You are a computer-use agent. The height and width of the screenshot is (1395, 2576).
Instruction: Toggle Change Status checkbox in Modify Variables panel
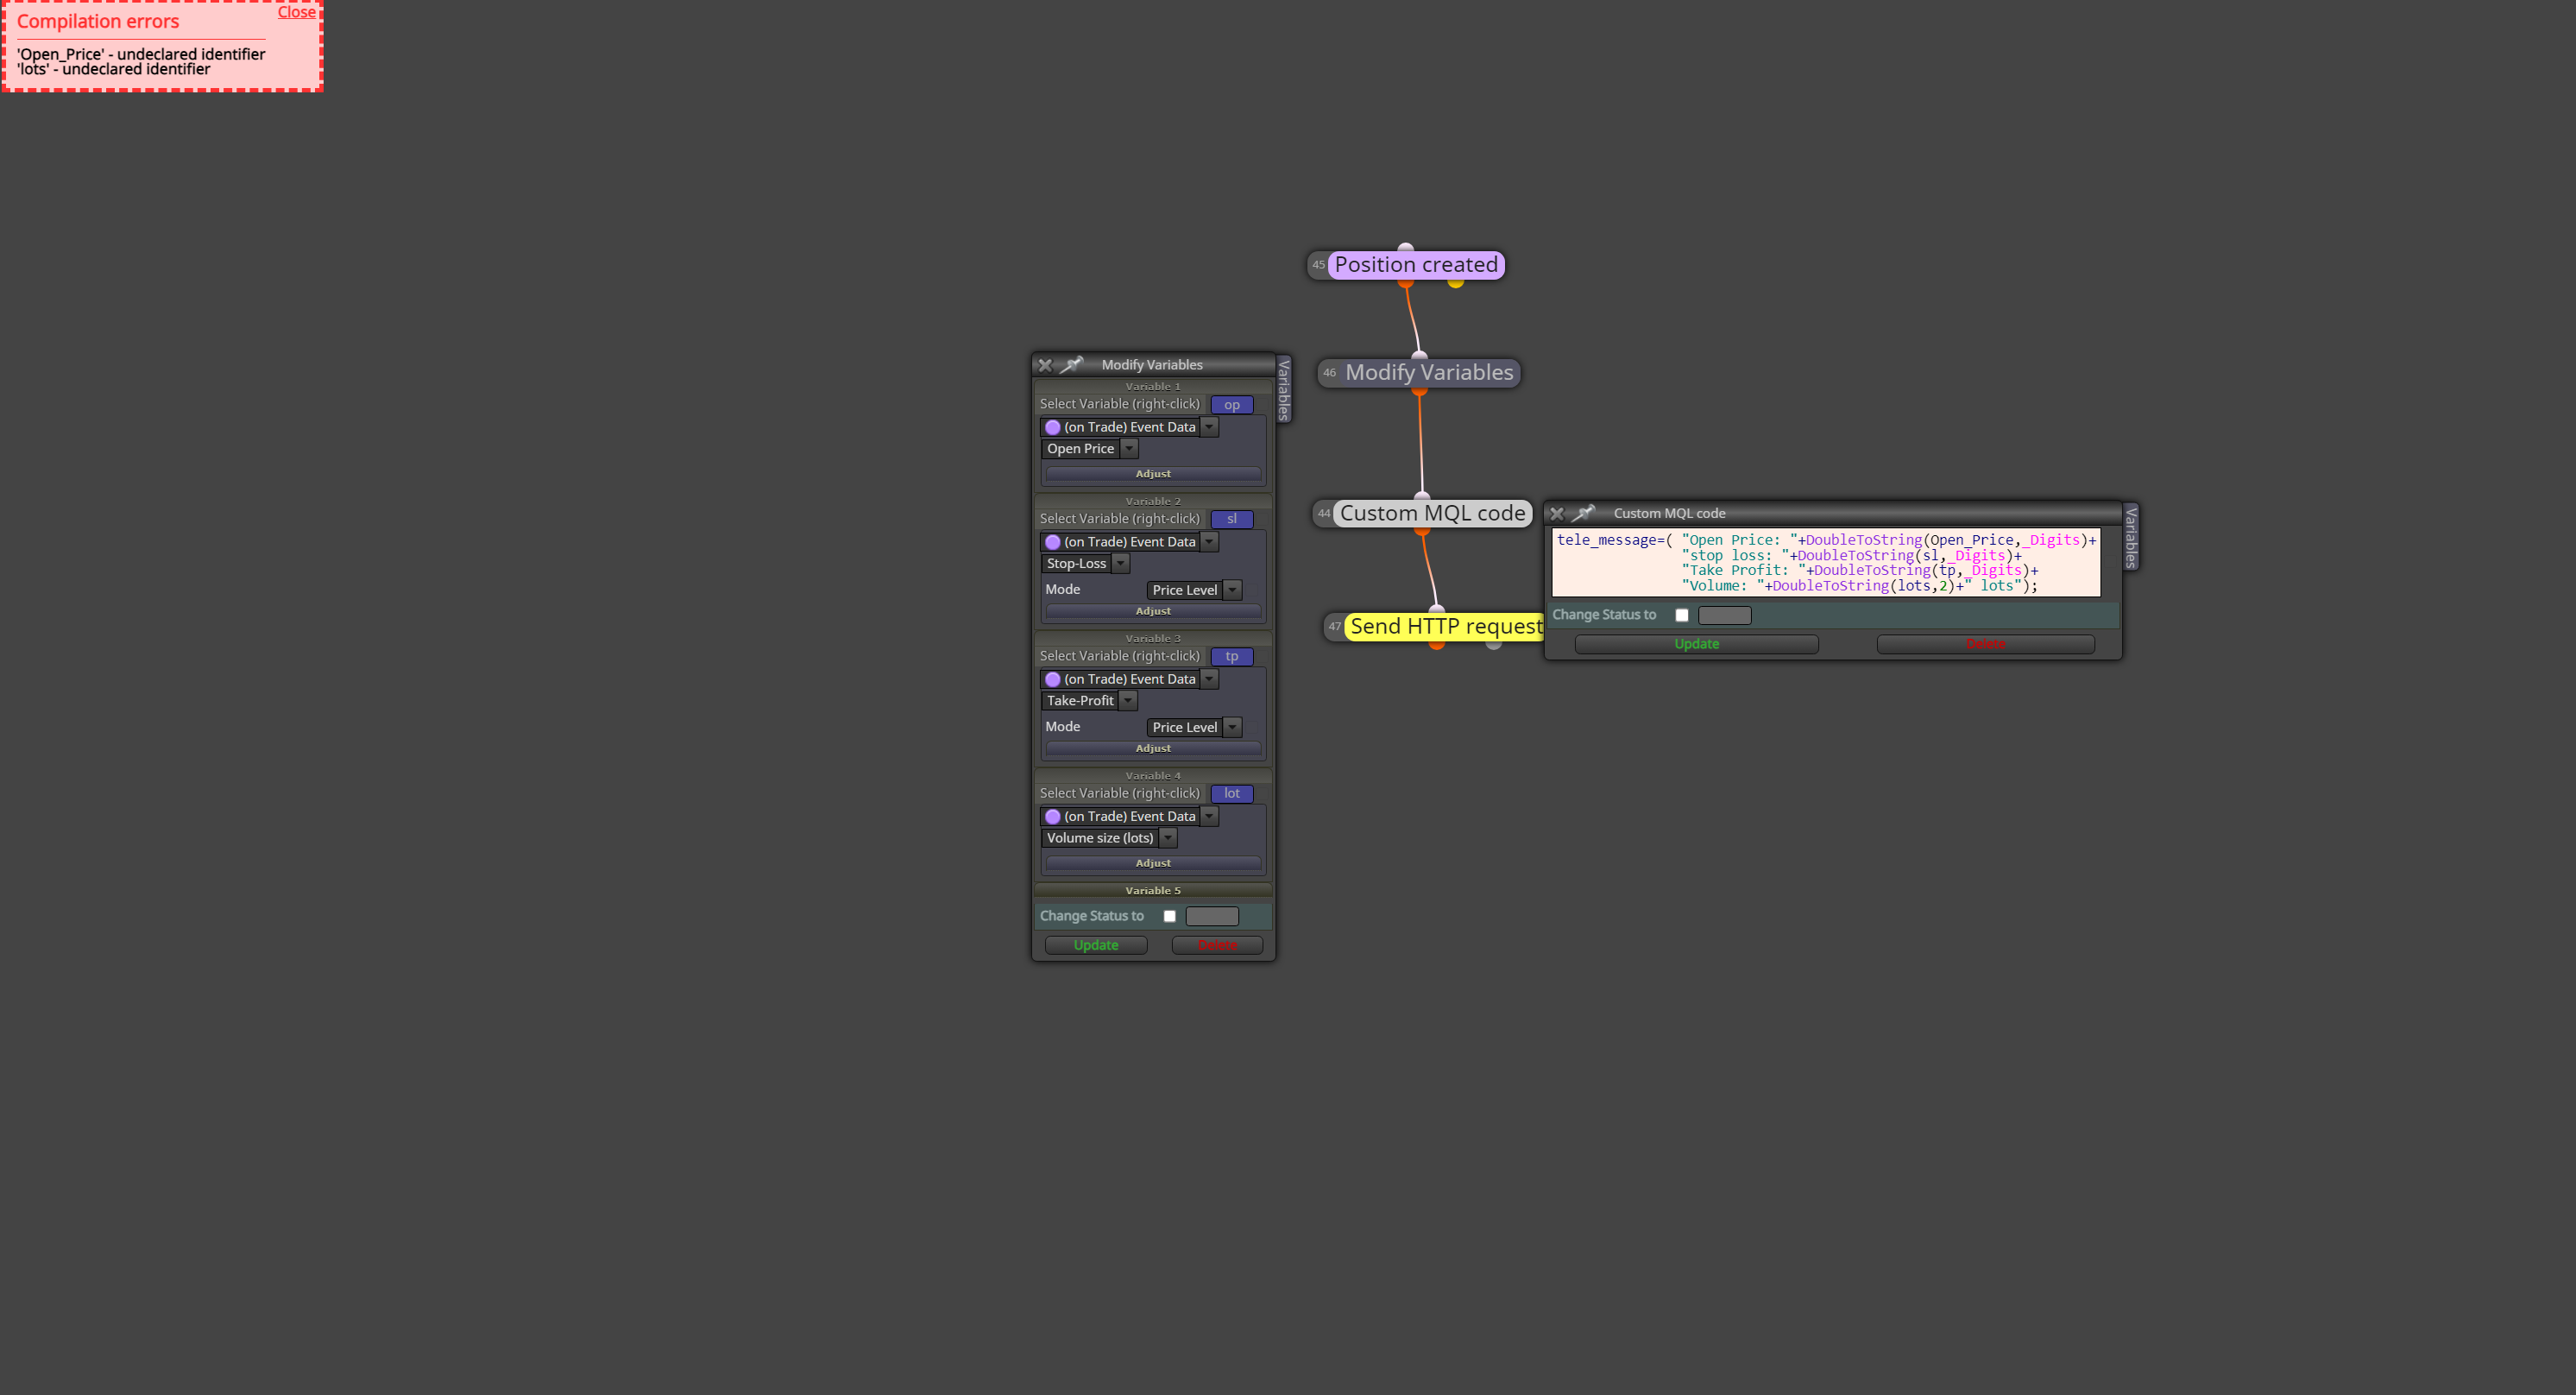[x=1169, y=917]
